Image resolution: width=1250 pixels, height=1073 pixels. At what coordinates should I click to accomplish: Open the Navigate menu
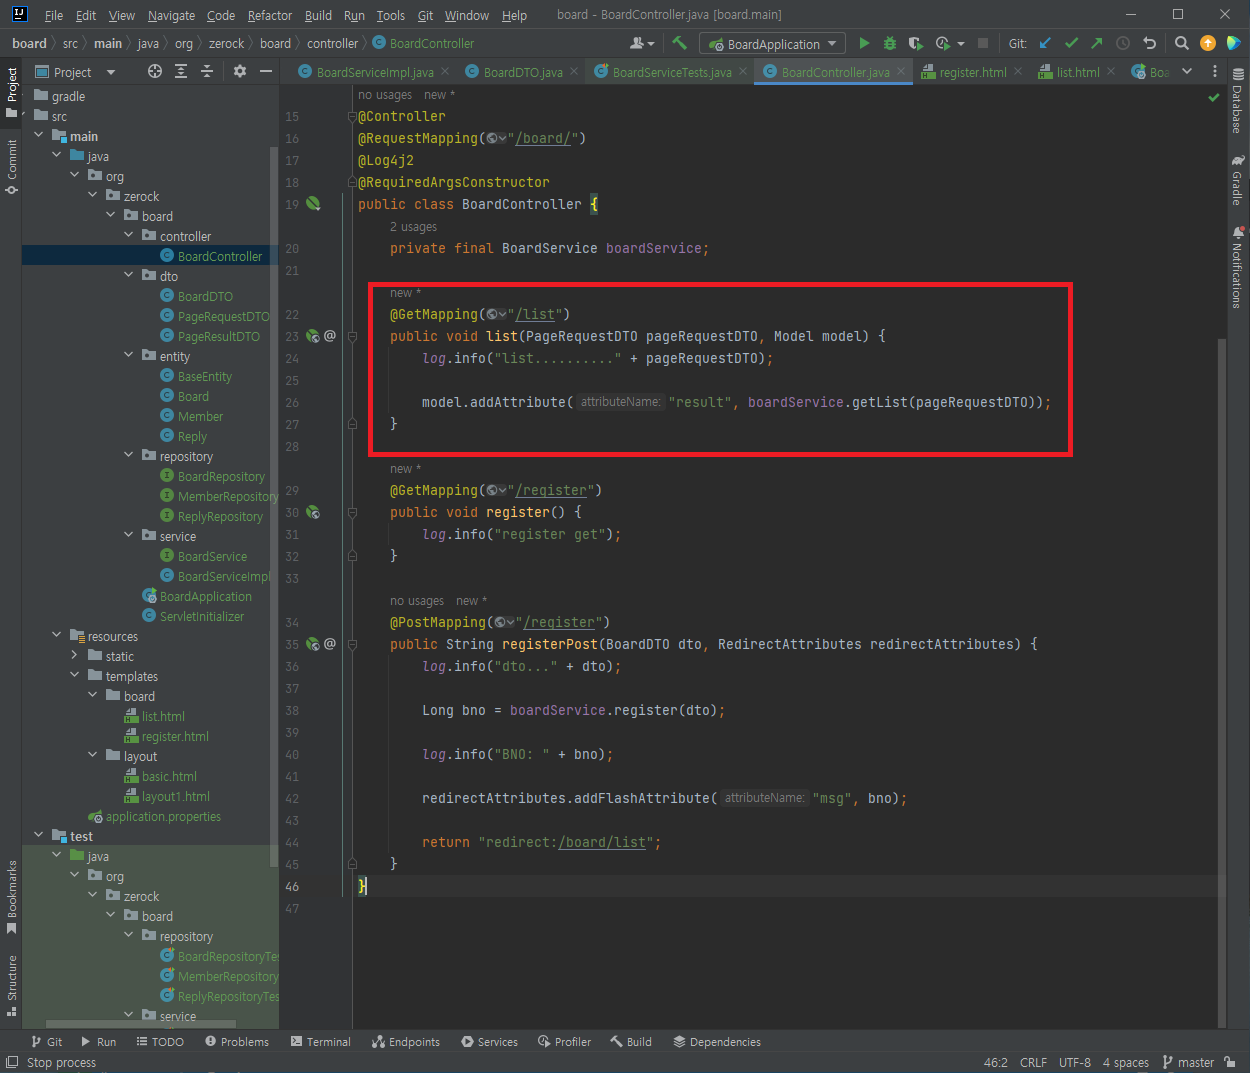pyautogui.click(x=171, y=15)
